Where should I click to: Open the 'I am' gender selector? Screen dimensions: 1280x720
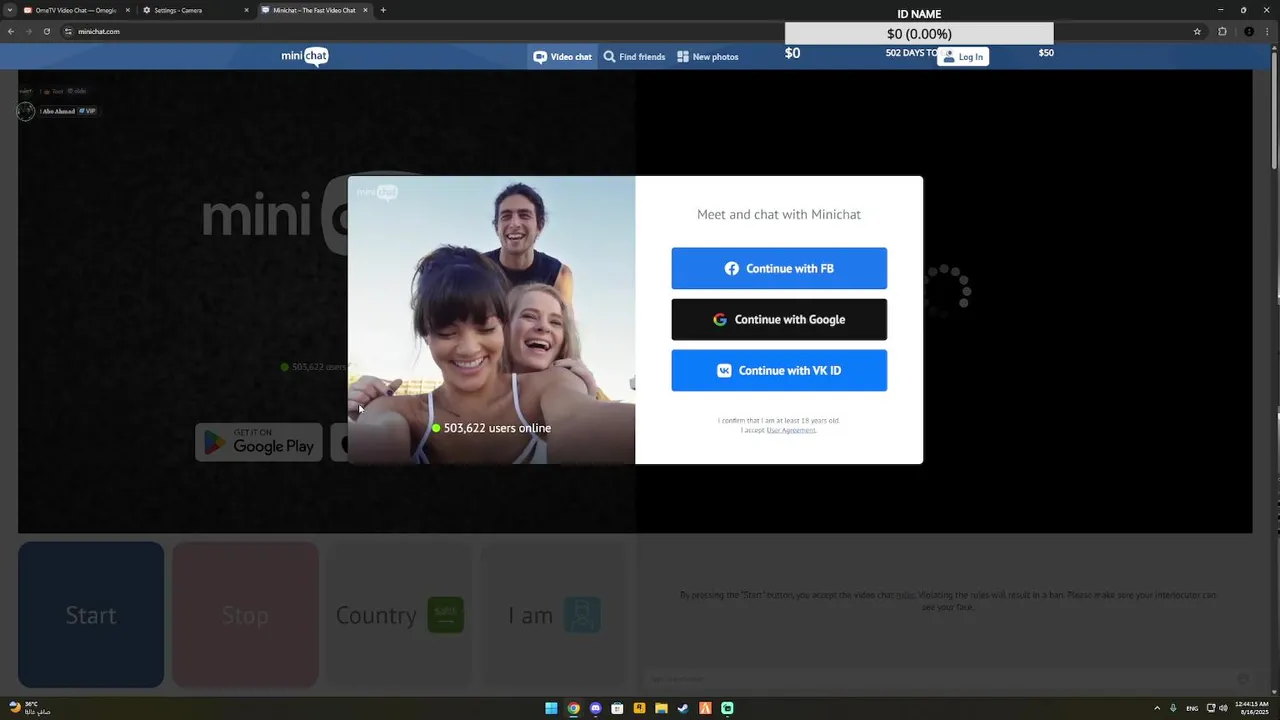(553, 615)
